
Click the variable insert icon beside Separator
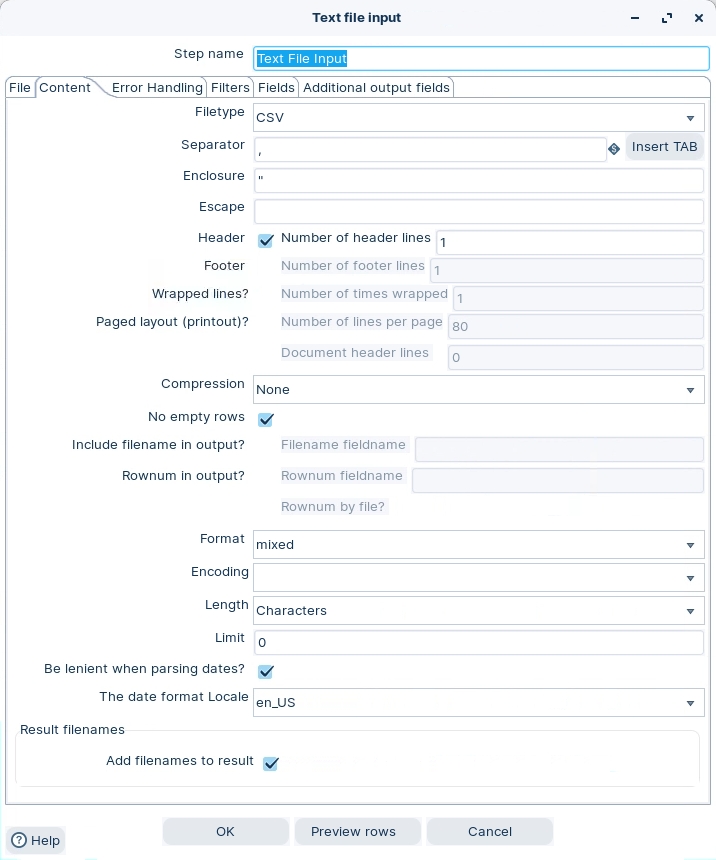point(614,149)
